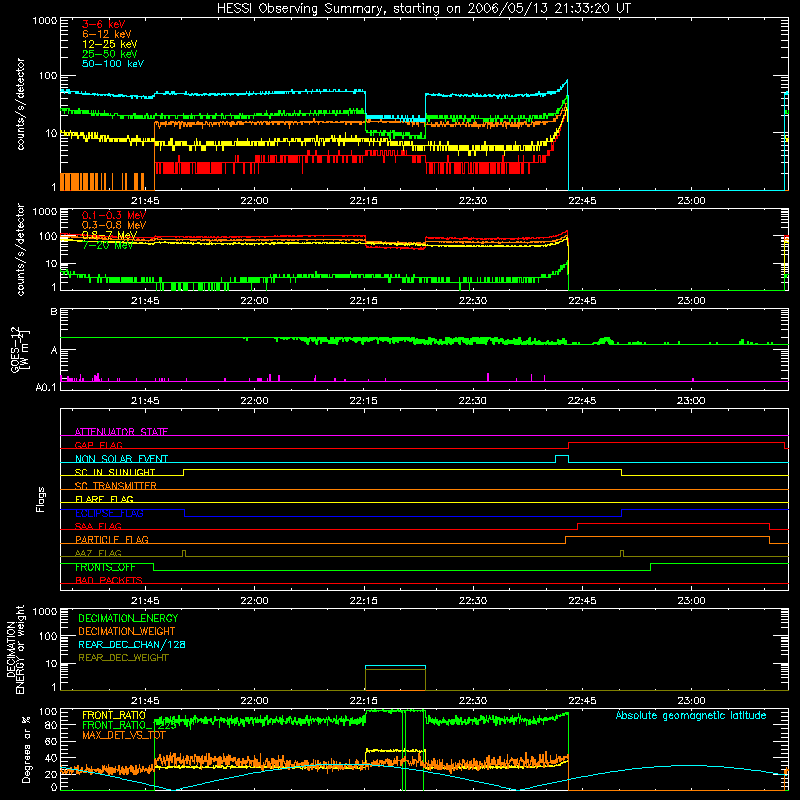This screenshot has width=800, height=800.
Task: Click the '0.1-0.3 MeV' legend entry
Action: point(114,215)
